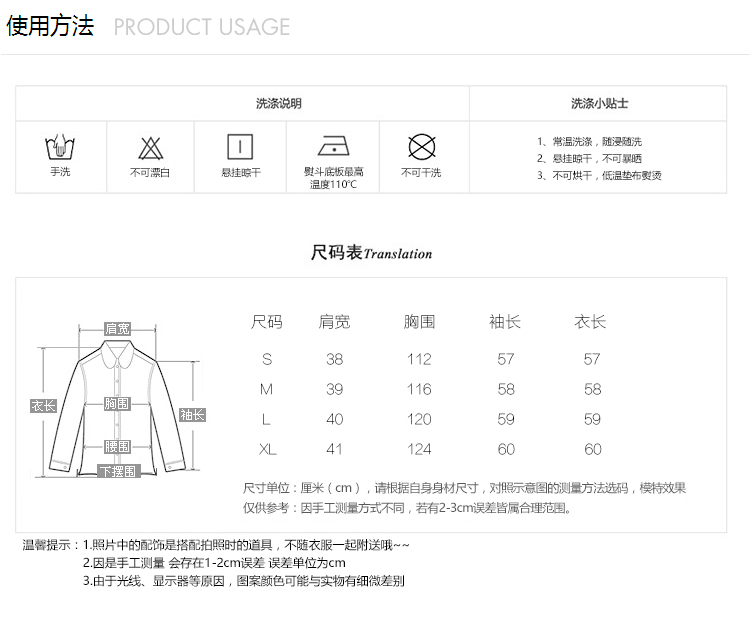The height and width of the screenshot is (617, 750).
Task: Click the 胸围 column header in size chart
Action: (419, 322)
